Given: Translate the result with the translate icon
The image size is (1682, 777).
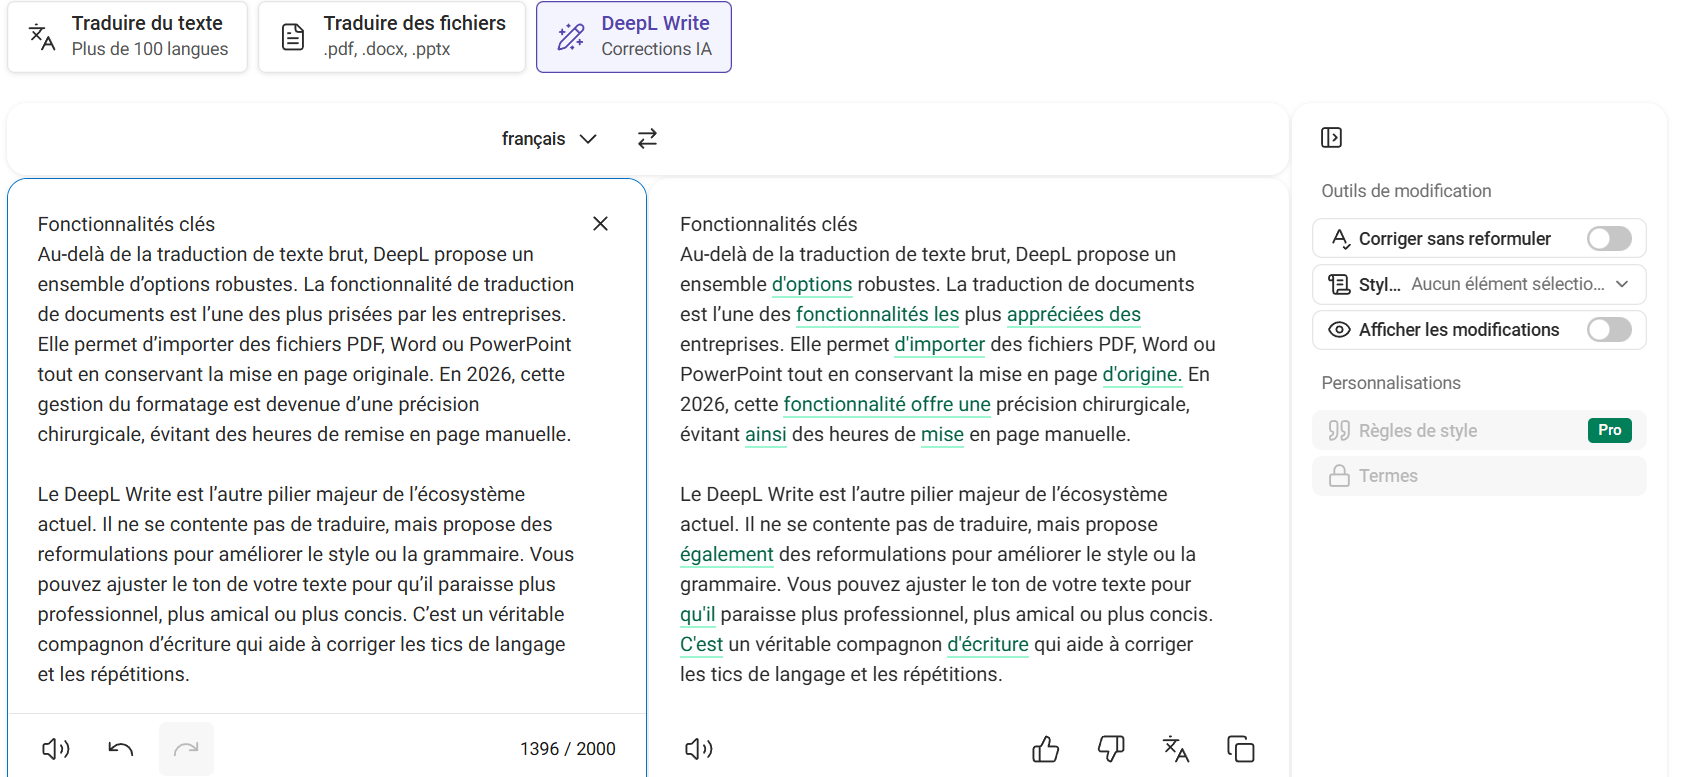Looking at the screenshot, I should coord(1176,749).
